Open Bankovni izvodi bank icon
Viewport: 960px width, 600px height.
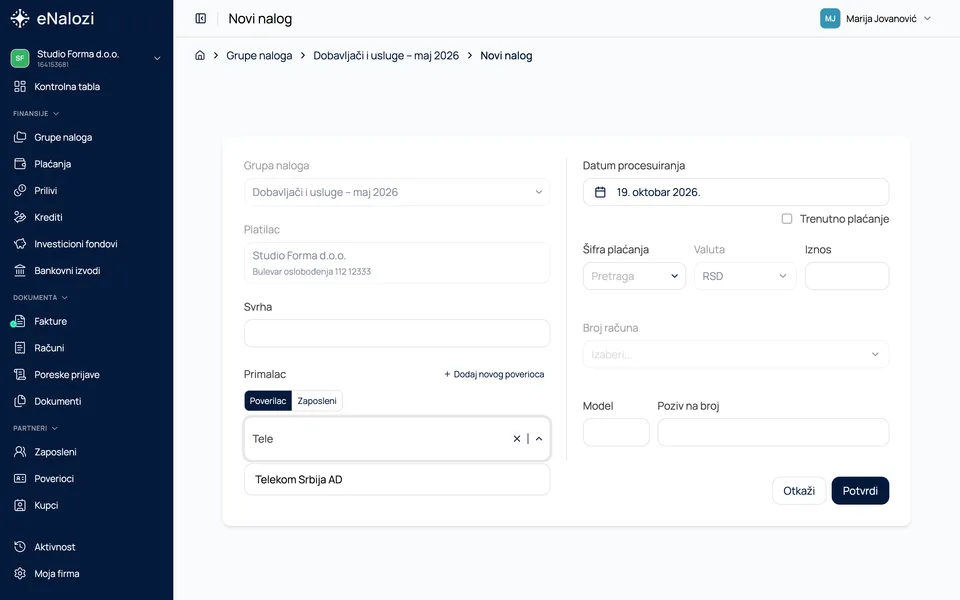(x=20, y=270)
